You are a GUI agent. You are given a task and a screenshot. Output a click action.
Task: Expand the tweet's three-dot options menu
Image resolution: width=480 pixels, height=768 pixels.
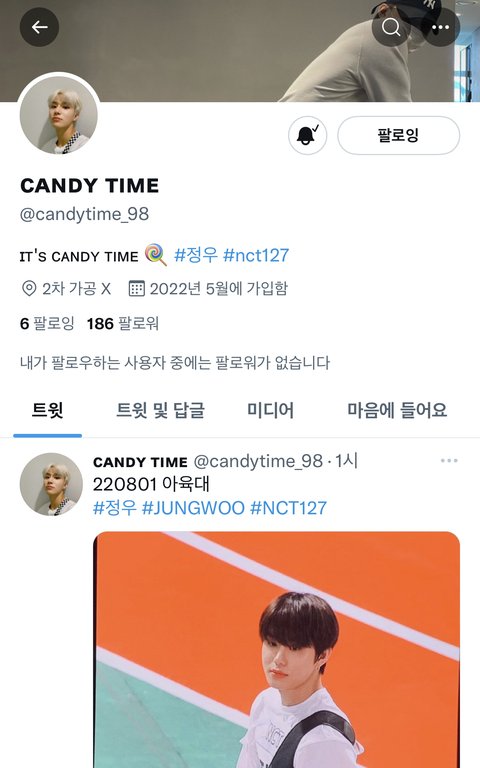pos(449,460)
